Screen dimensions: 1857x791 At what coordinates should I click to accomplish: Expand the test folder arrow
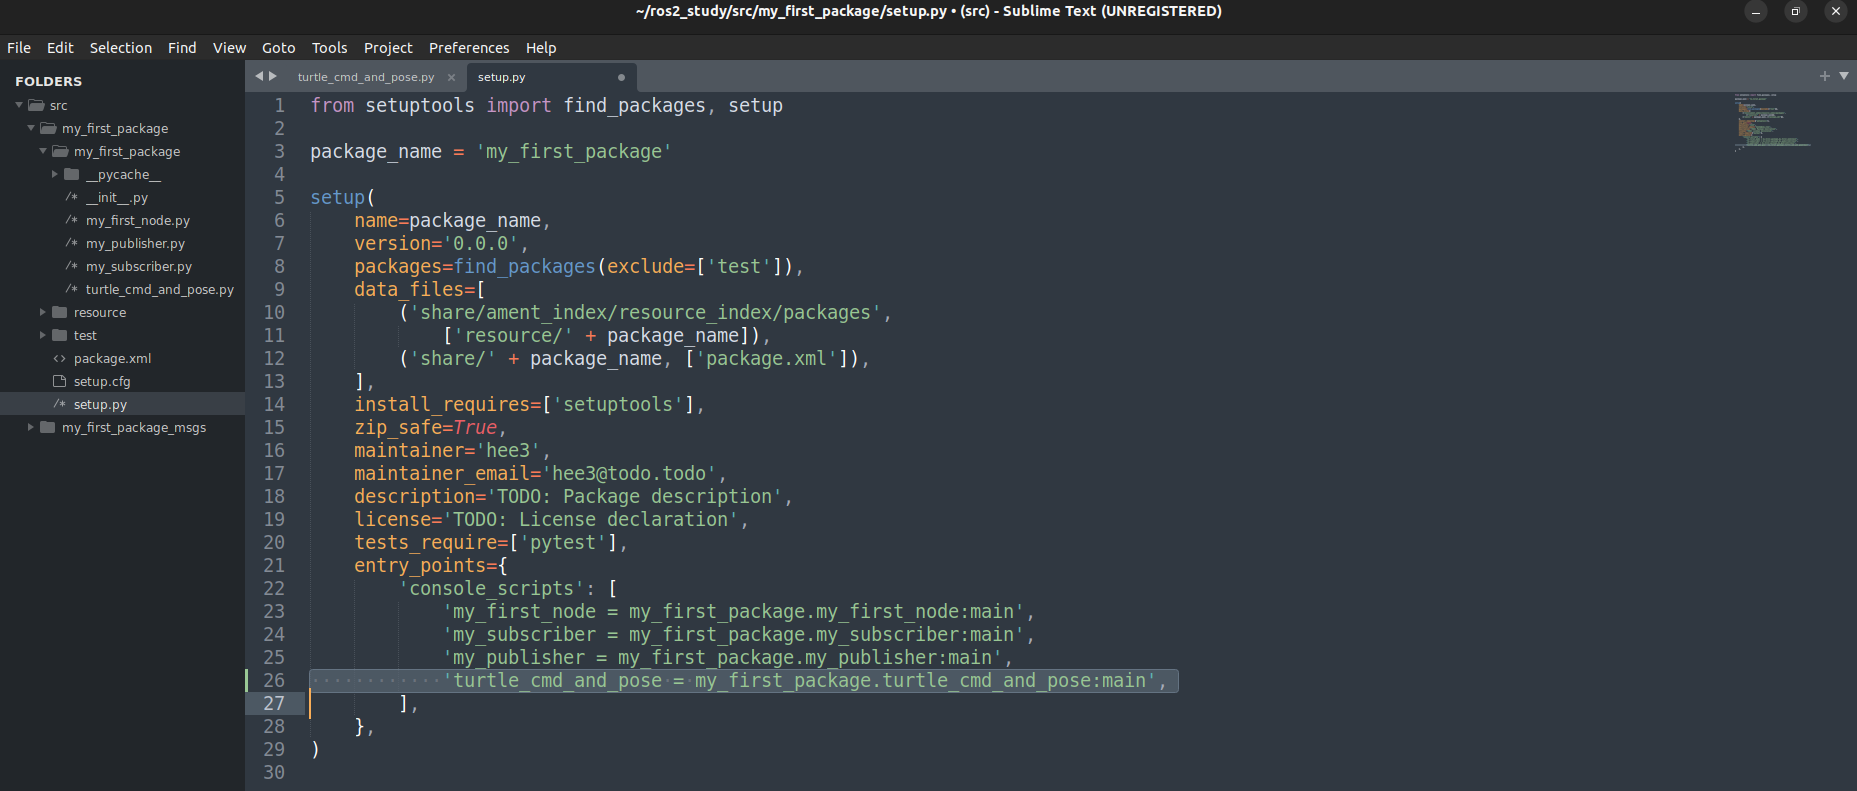pos(43,335)
